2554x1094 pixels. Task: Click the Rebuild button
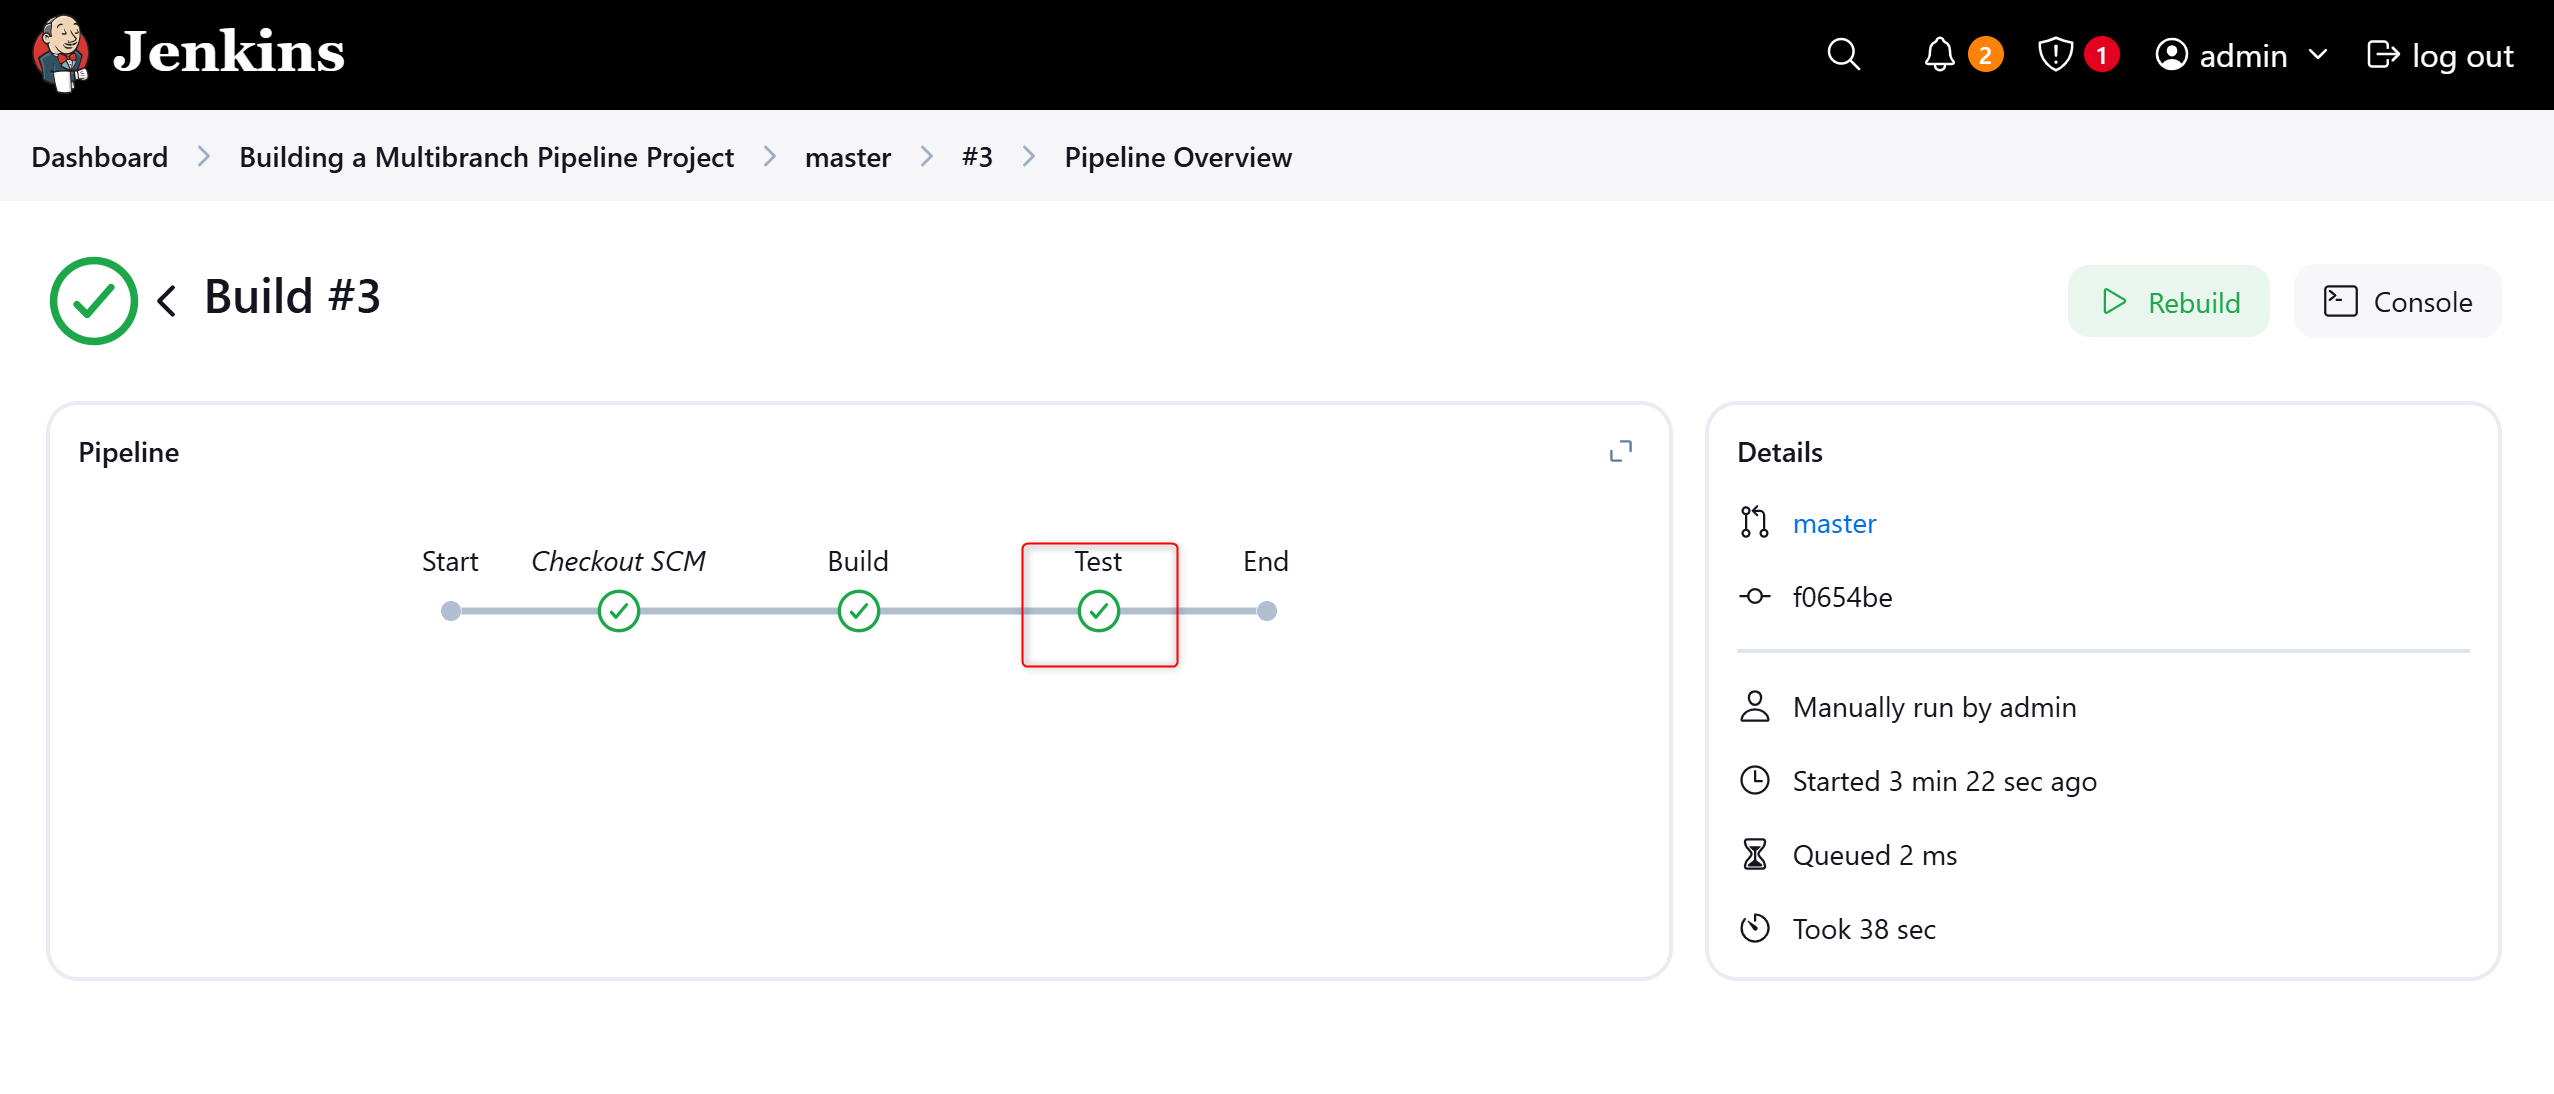coord(2168,301)
